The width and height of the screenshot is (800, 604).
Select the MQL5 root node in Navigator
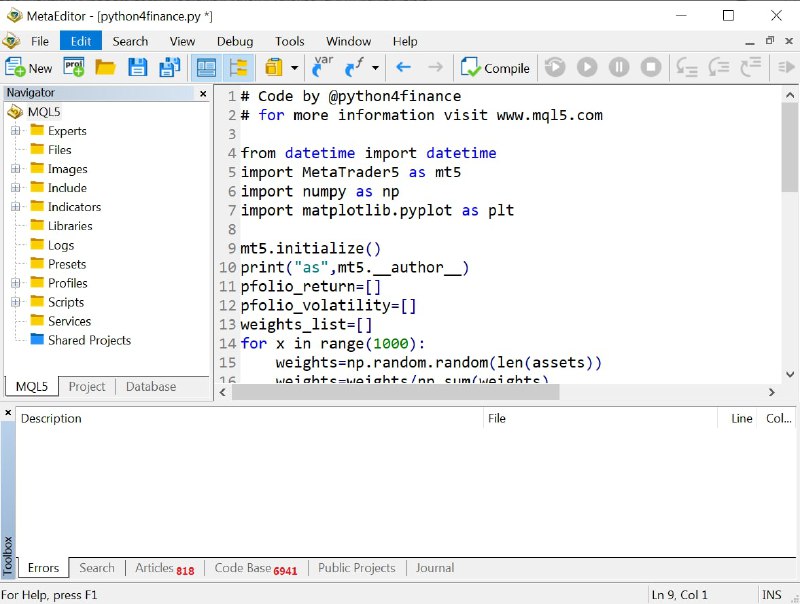(x=44, y=112)
